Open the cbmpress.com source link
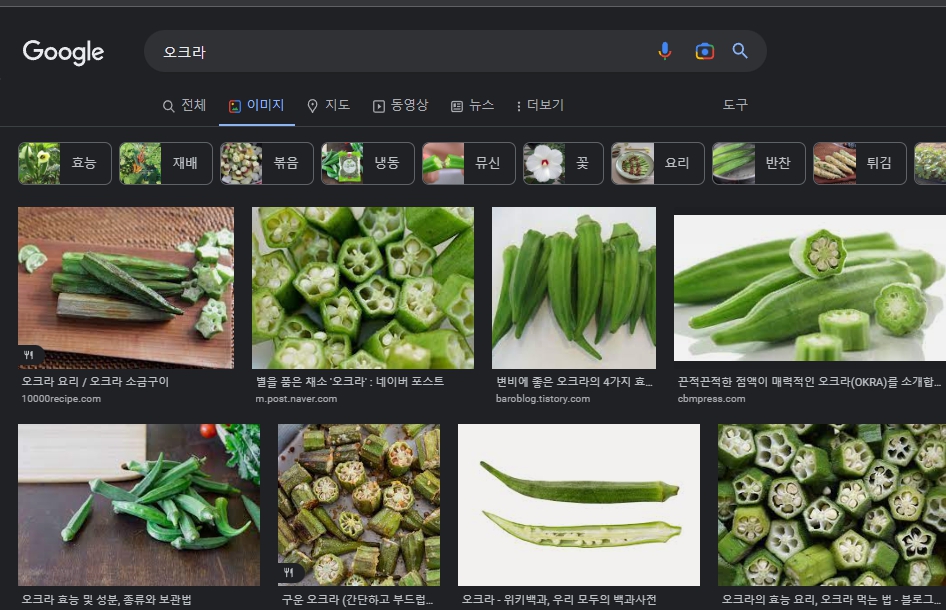 [711, 399]
